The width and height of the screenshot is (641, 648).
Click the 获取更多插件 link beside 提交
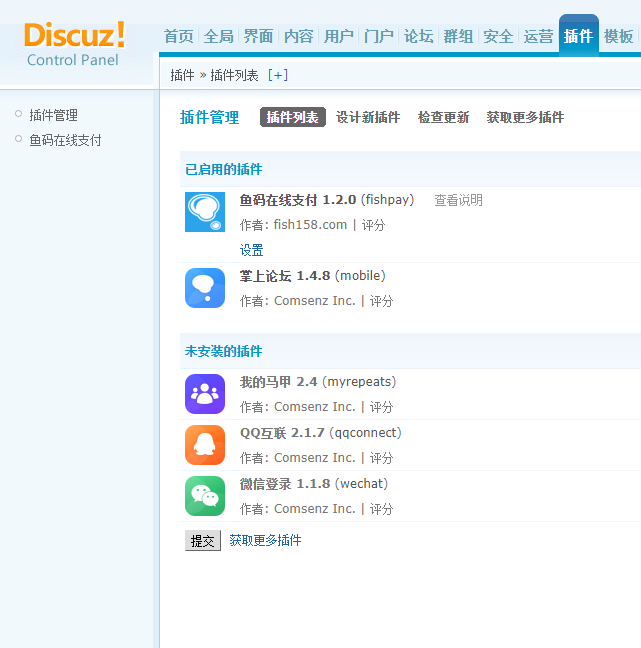(x=265, y=540)
